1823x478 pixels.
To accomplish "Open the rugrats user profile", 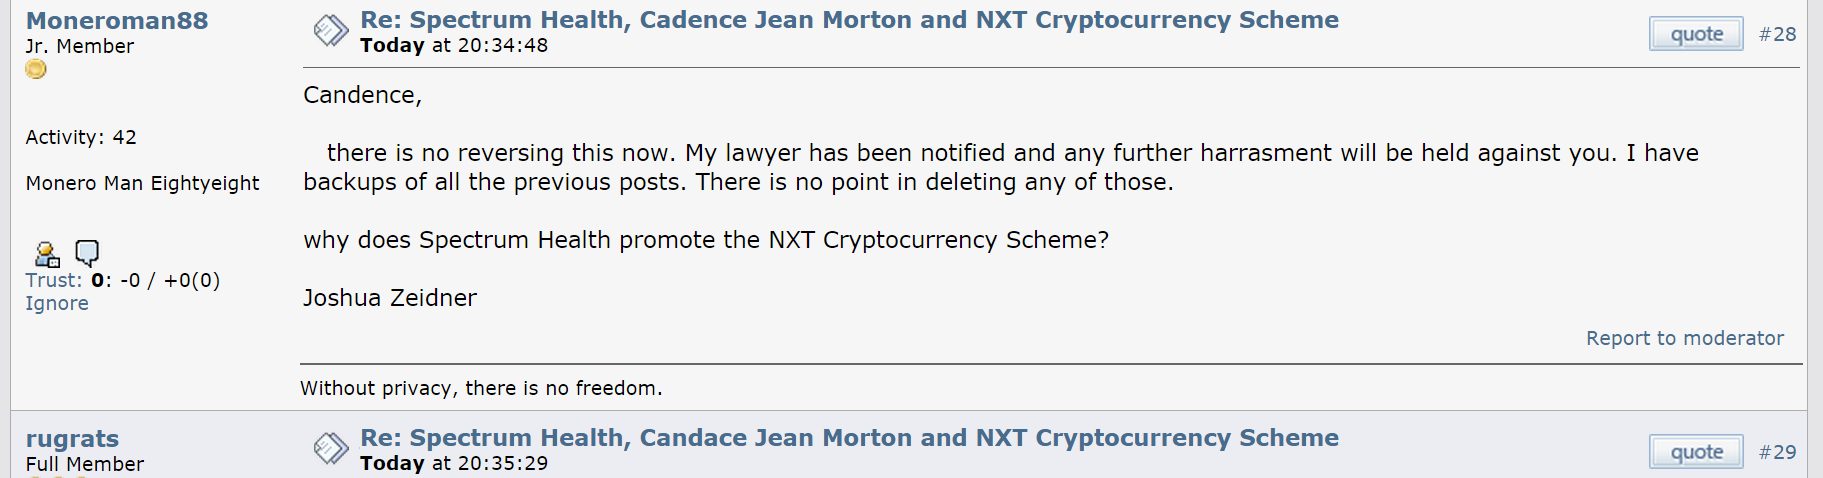I will (x=72, y=438).
